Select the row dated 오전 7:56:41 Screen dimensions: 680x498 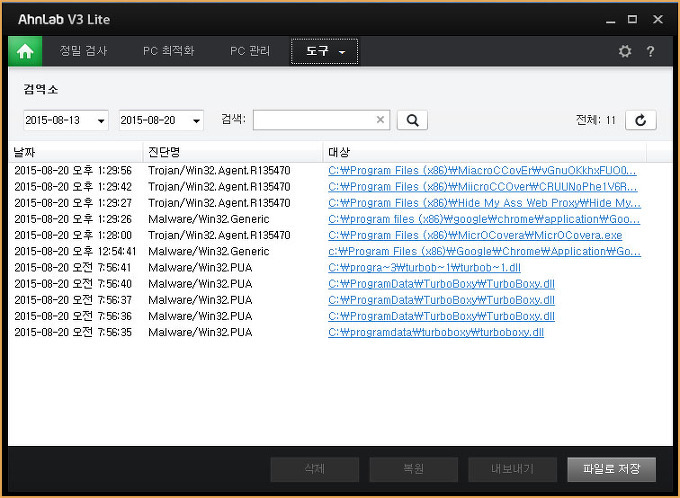click(340, 268)
